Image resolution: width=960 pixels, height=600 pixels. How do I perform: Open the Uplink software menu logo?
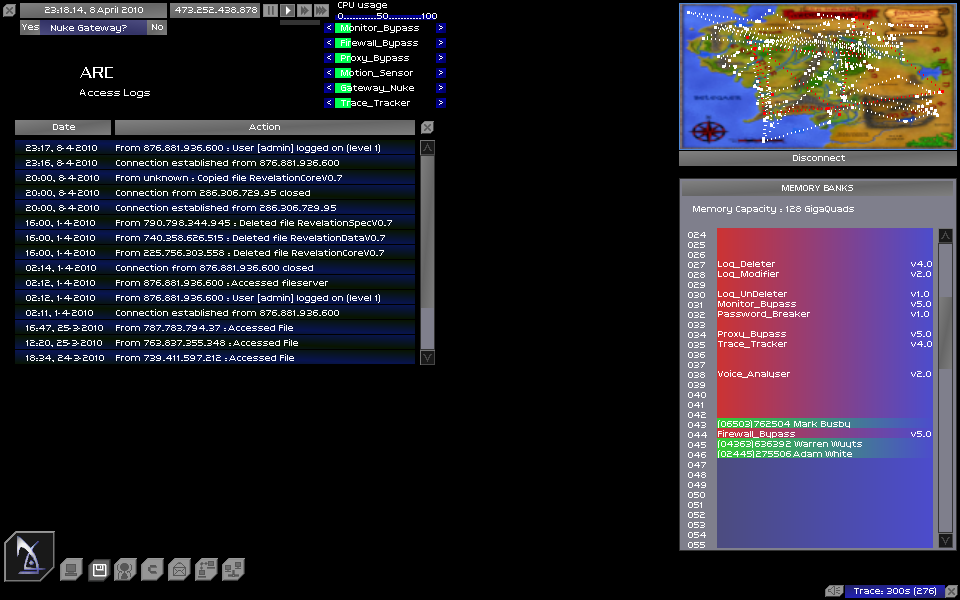click(x=28, y=556)
